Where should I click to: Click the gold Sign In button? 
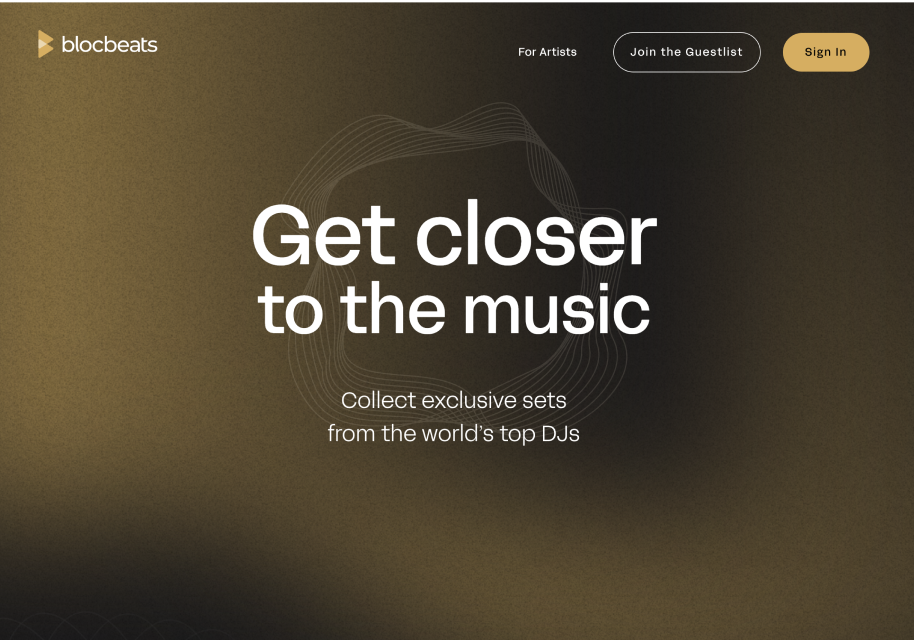[825, 52]
